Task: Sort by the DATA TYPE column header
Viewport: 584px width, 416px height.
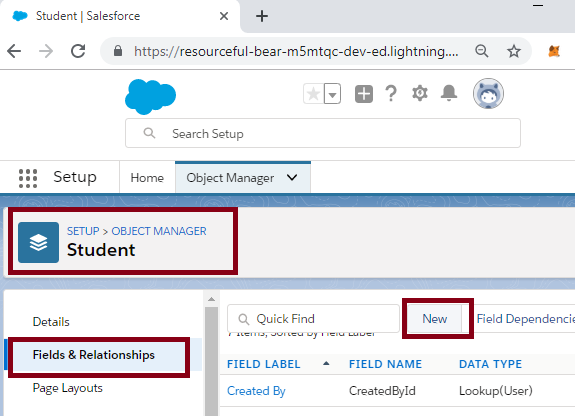Action: pos(491,364)
